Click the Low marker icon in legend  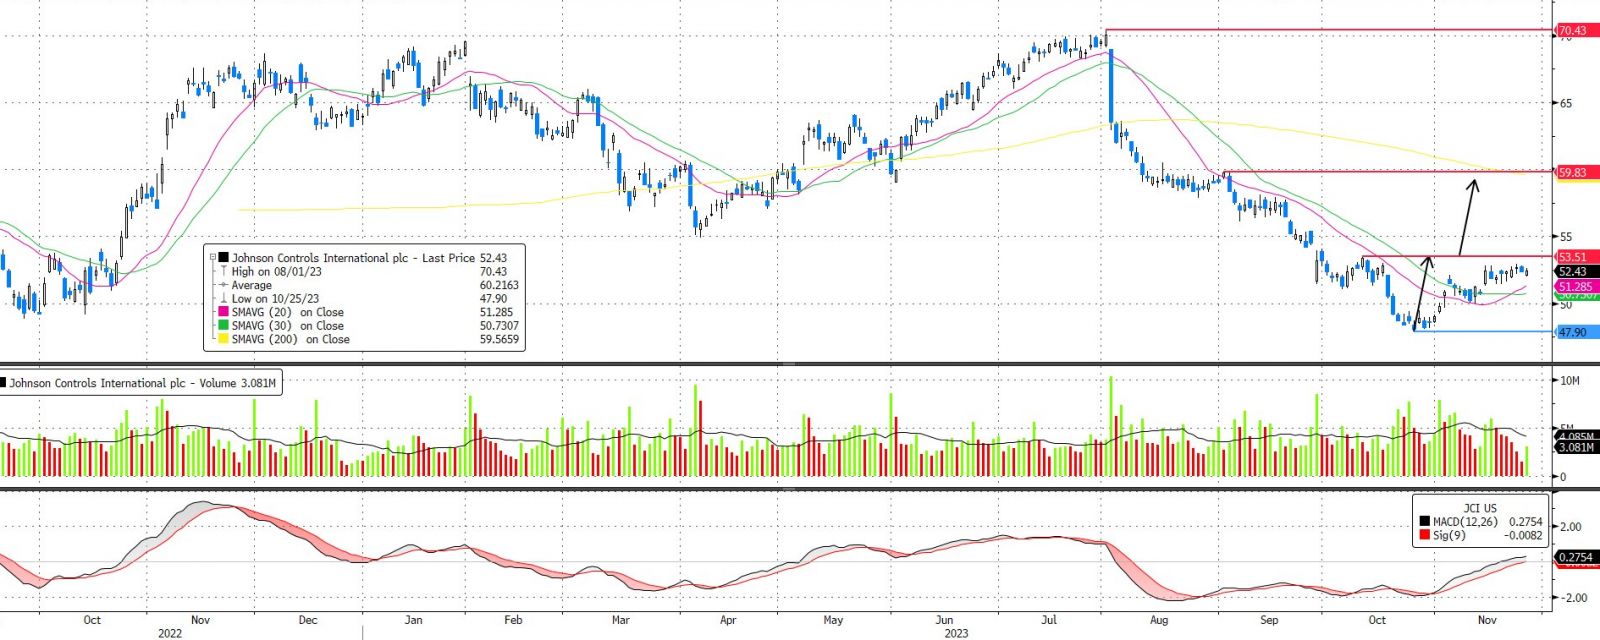[224, 298]
